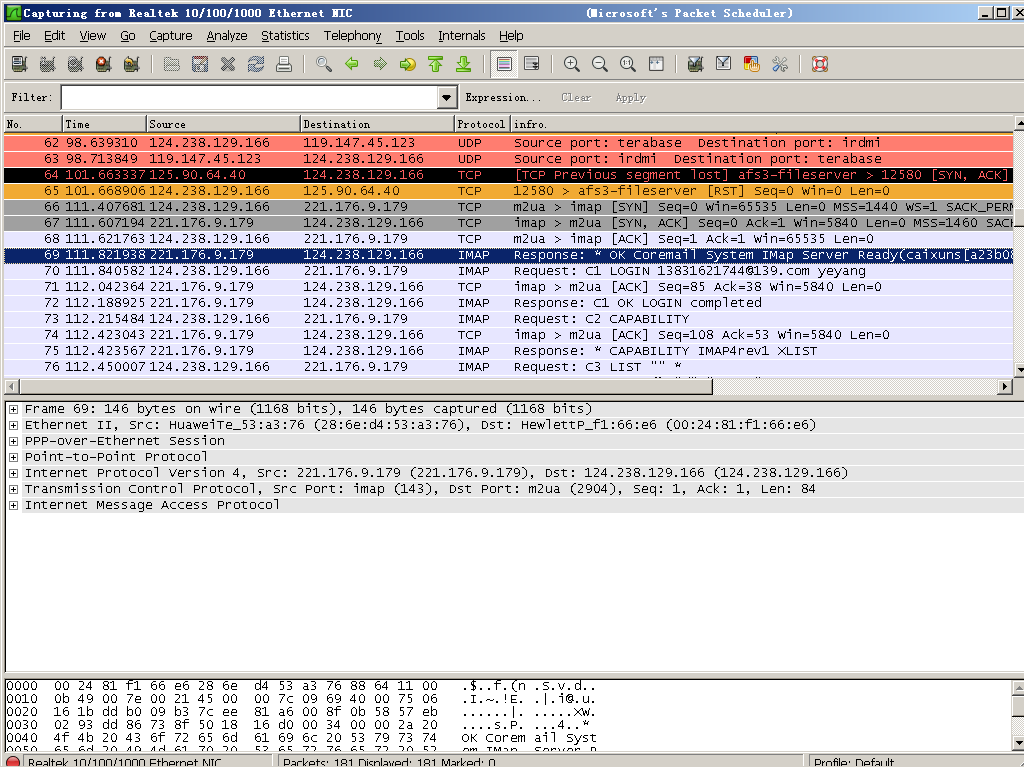
Task: Click the start new capture icon
Action: pos(75,64)
